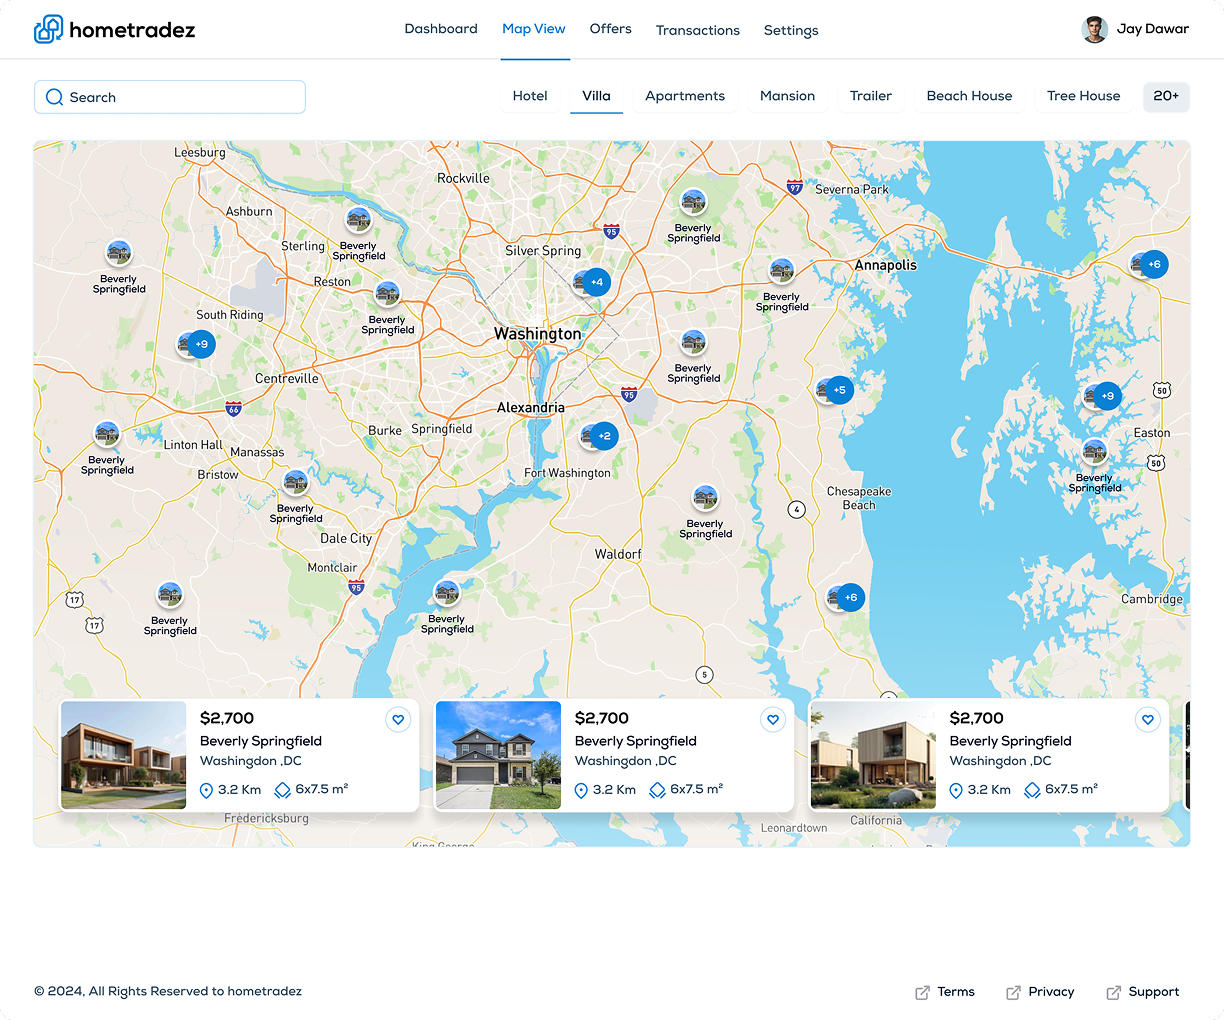Select property pin left of Linton Hall
Image resolution: width=1224 pixels, height=1020 pixels.
[x=107, y=433]
